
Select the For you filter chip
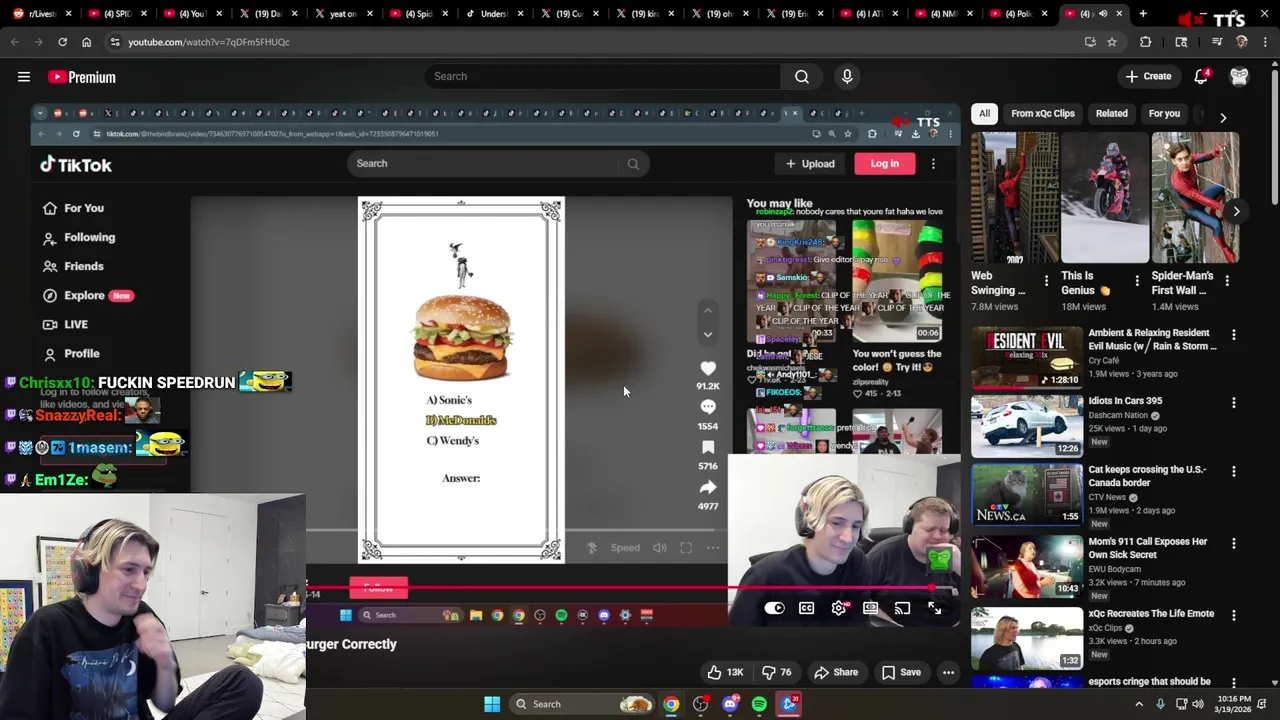tap(1164, 114)
